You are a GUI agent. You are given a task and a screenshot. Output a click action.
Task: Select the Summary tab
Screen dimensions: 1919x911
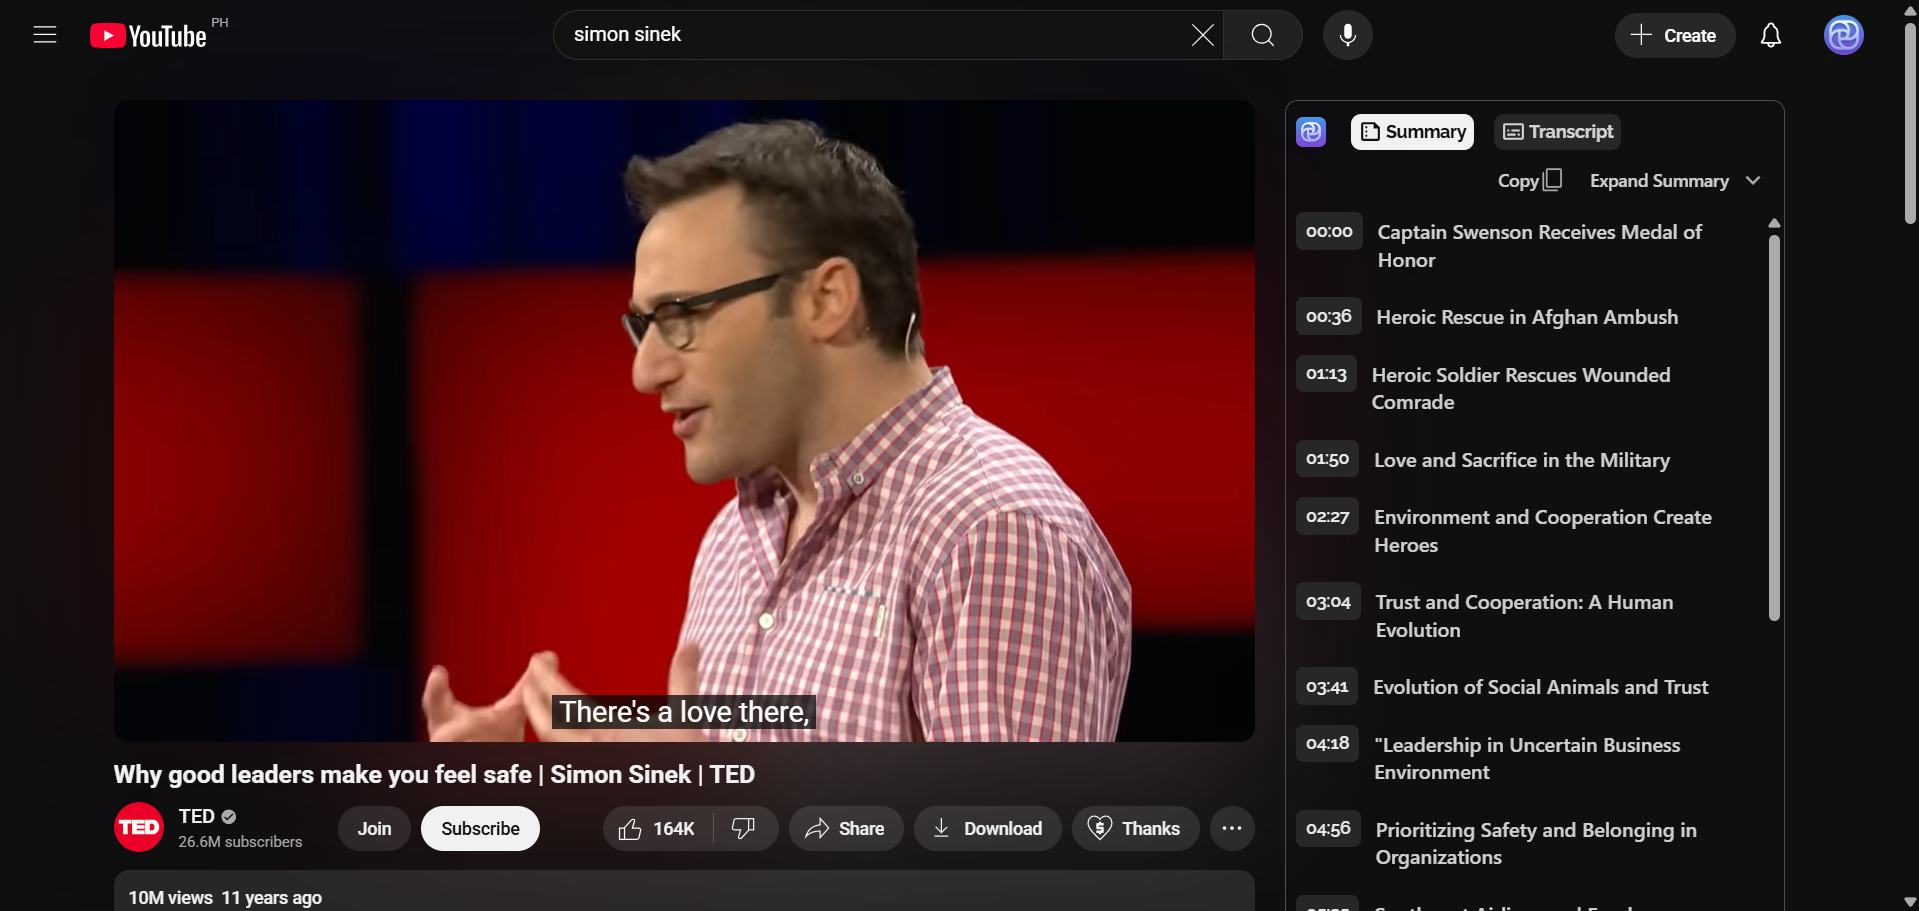1412,132
